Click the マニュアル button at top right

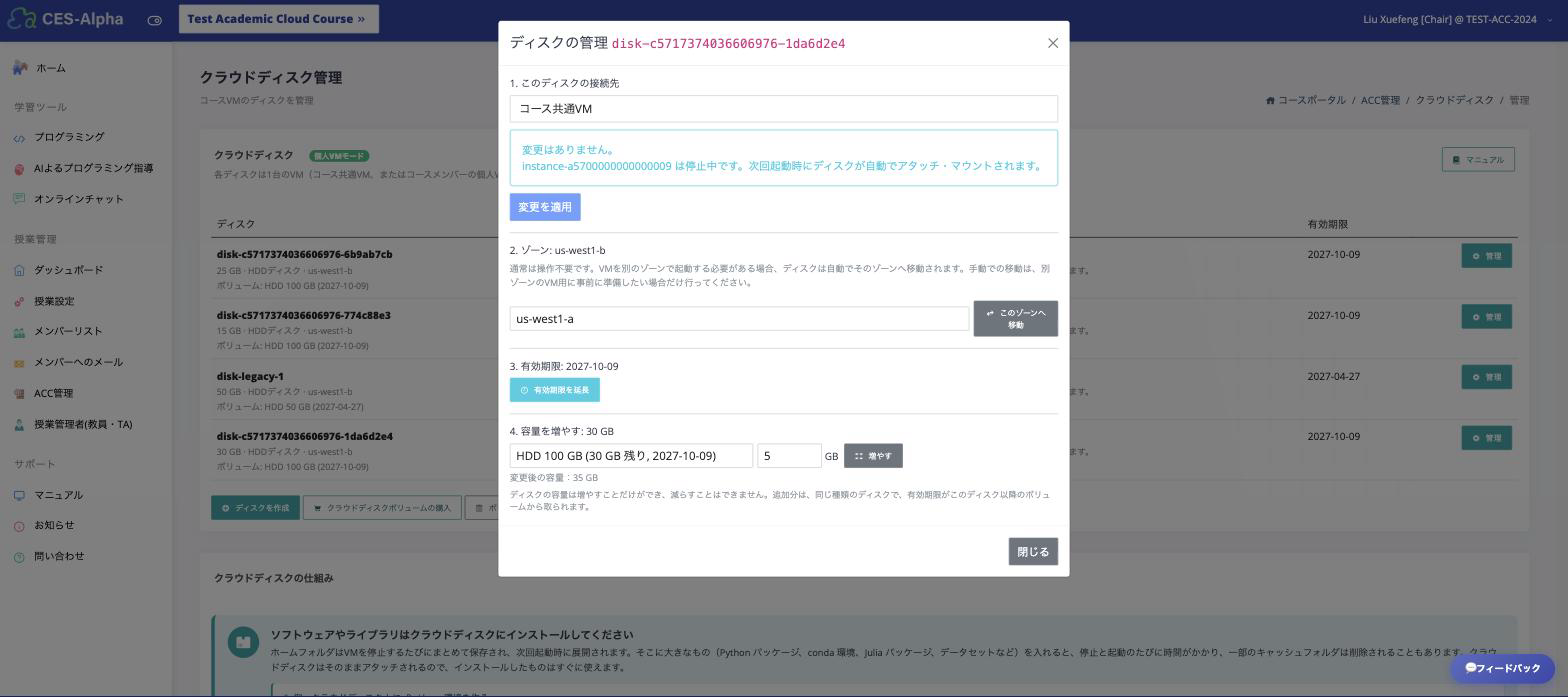click(x=1478, y=159)
